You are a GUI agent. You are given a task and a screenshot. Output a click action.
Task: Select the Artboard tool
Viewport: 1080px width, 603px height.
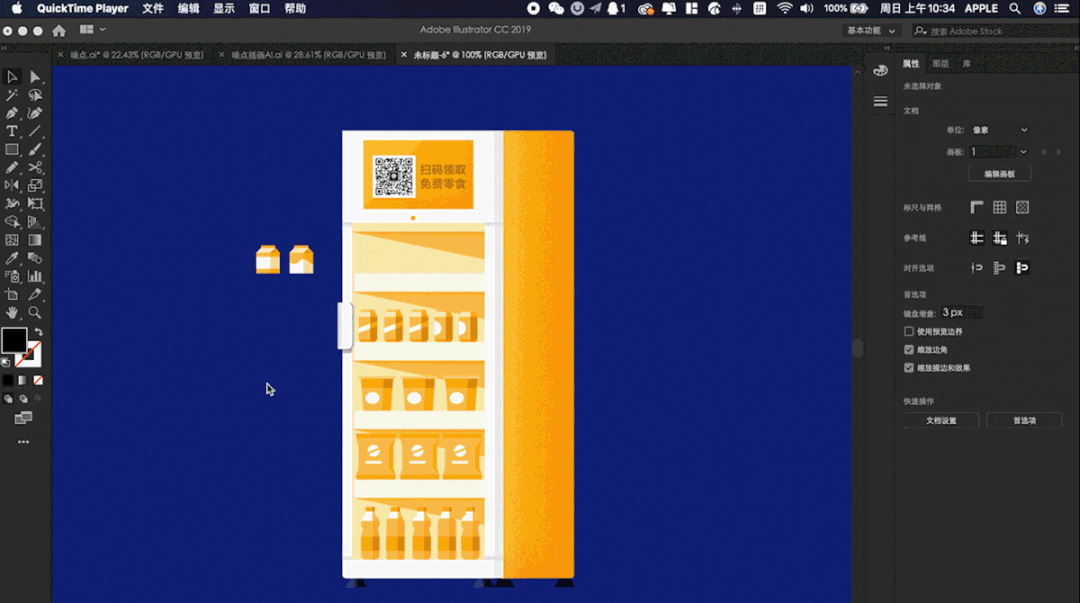tap(12, 294)
